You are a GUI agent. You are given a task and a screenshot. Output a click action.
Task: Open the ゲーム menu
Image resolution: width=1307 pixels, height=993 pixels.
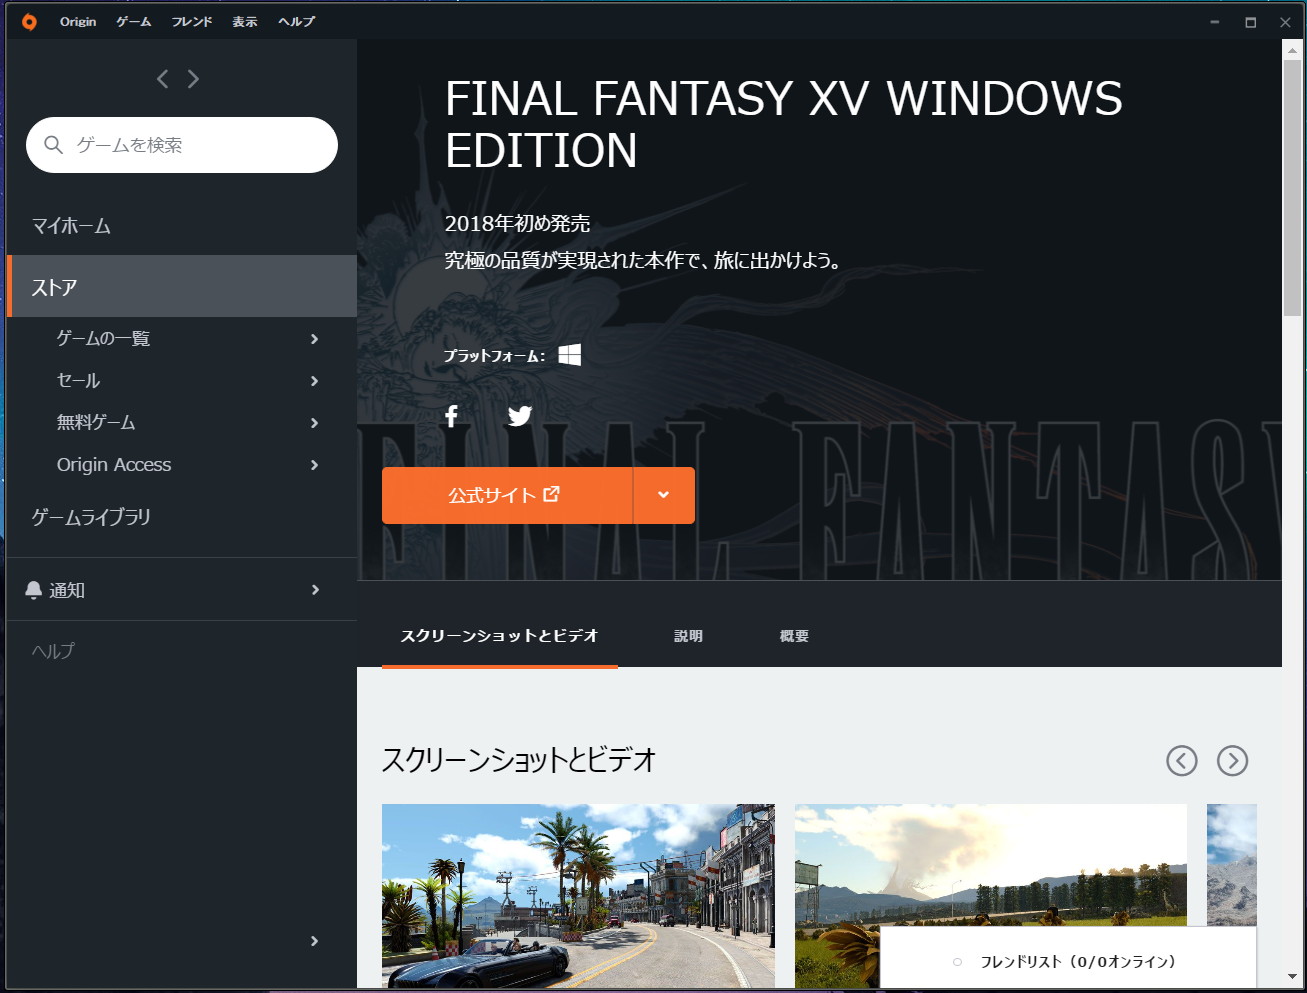(x=133, y=22)
